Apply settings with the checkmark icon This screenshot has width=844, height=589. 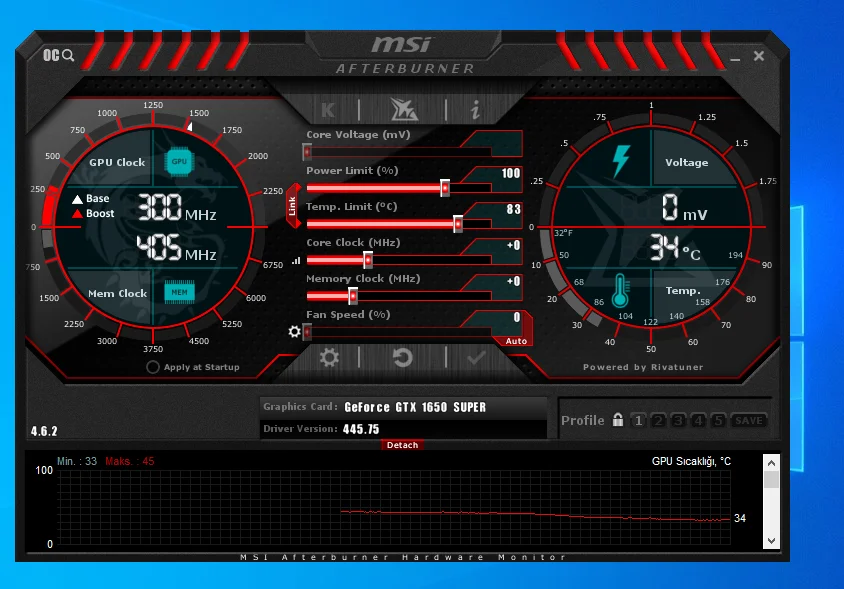click(476, 357)
